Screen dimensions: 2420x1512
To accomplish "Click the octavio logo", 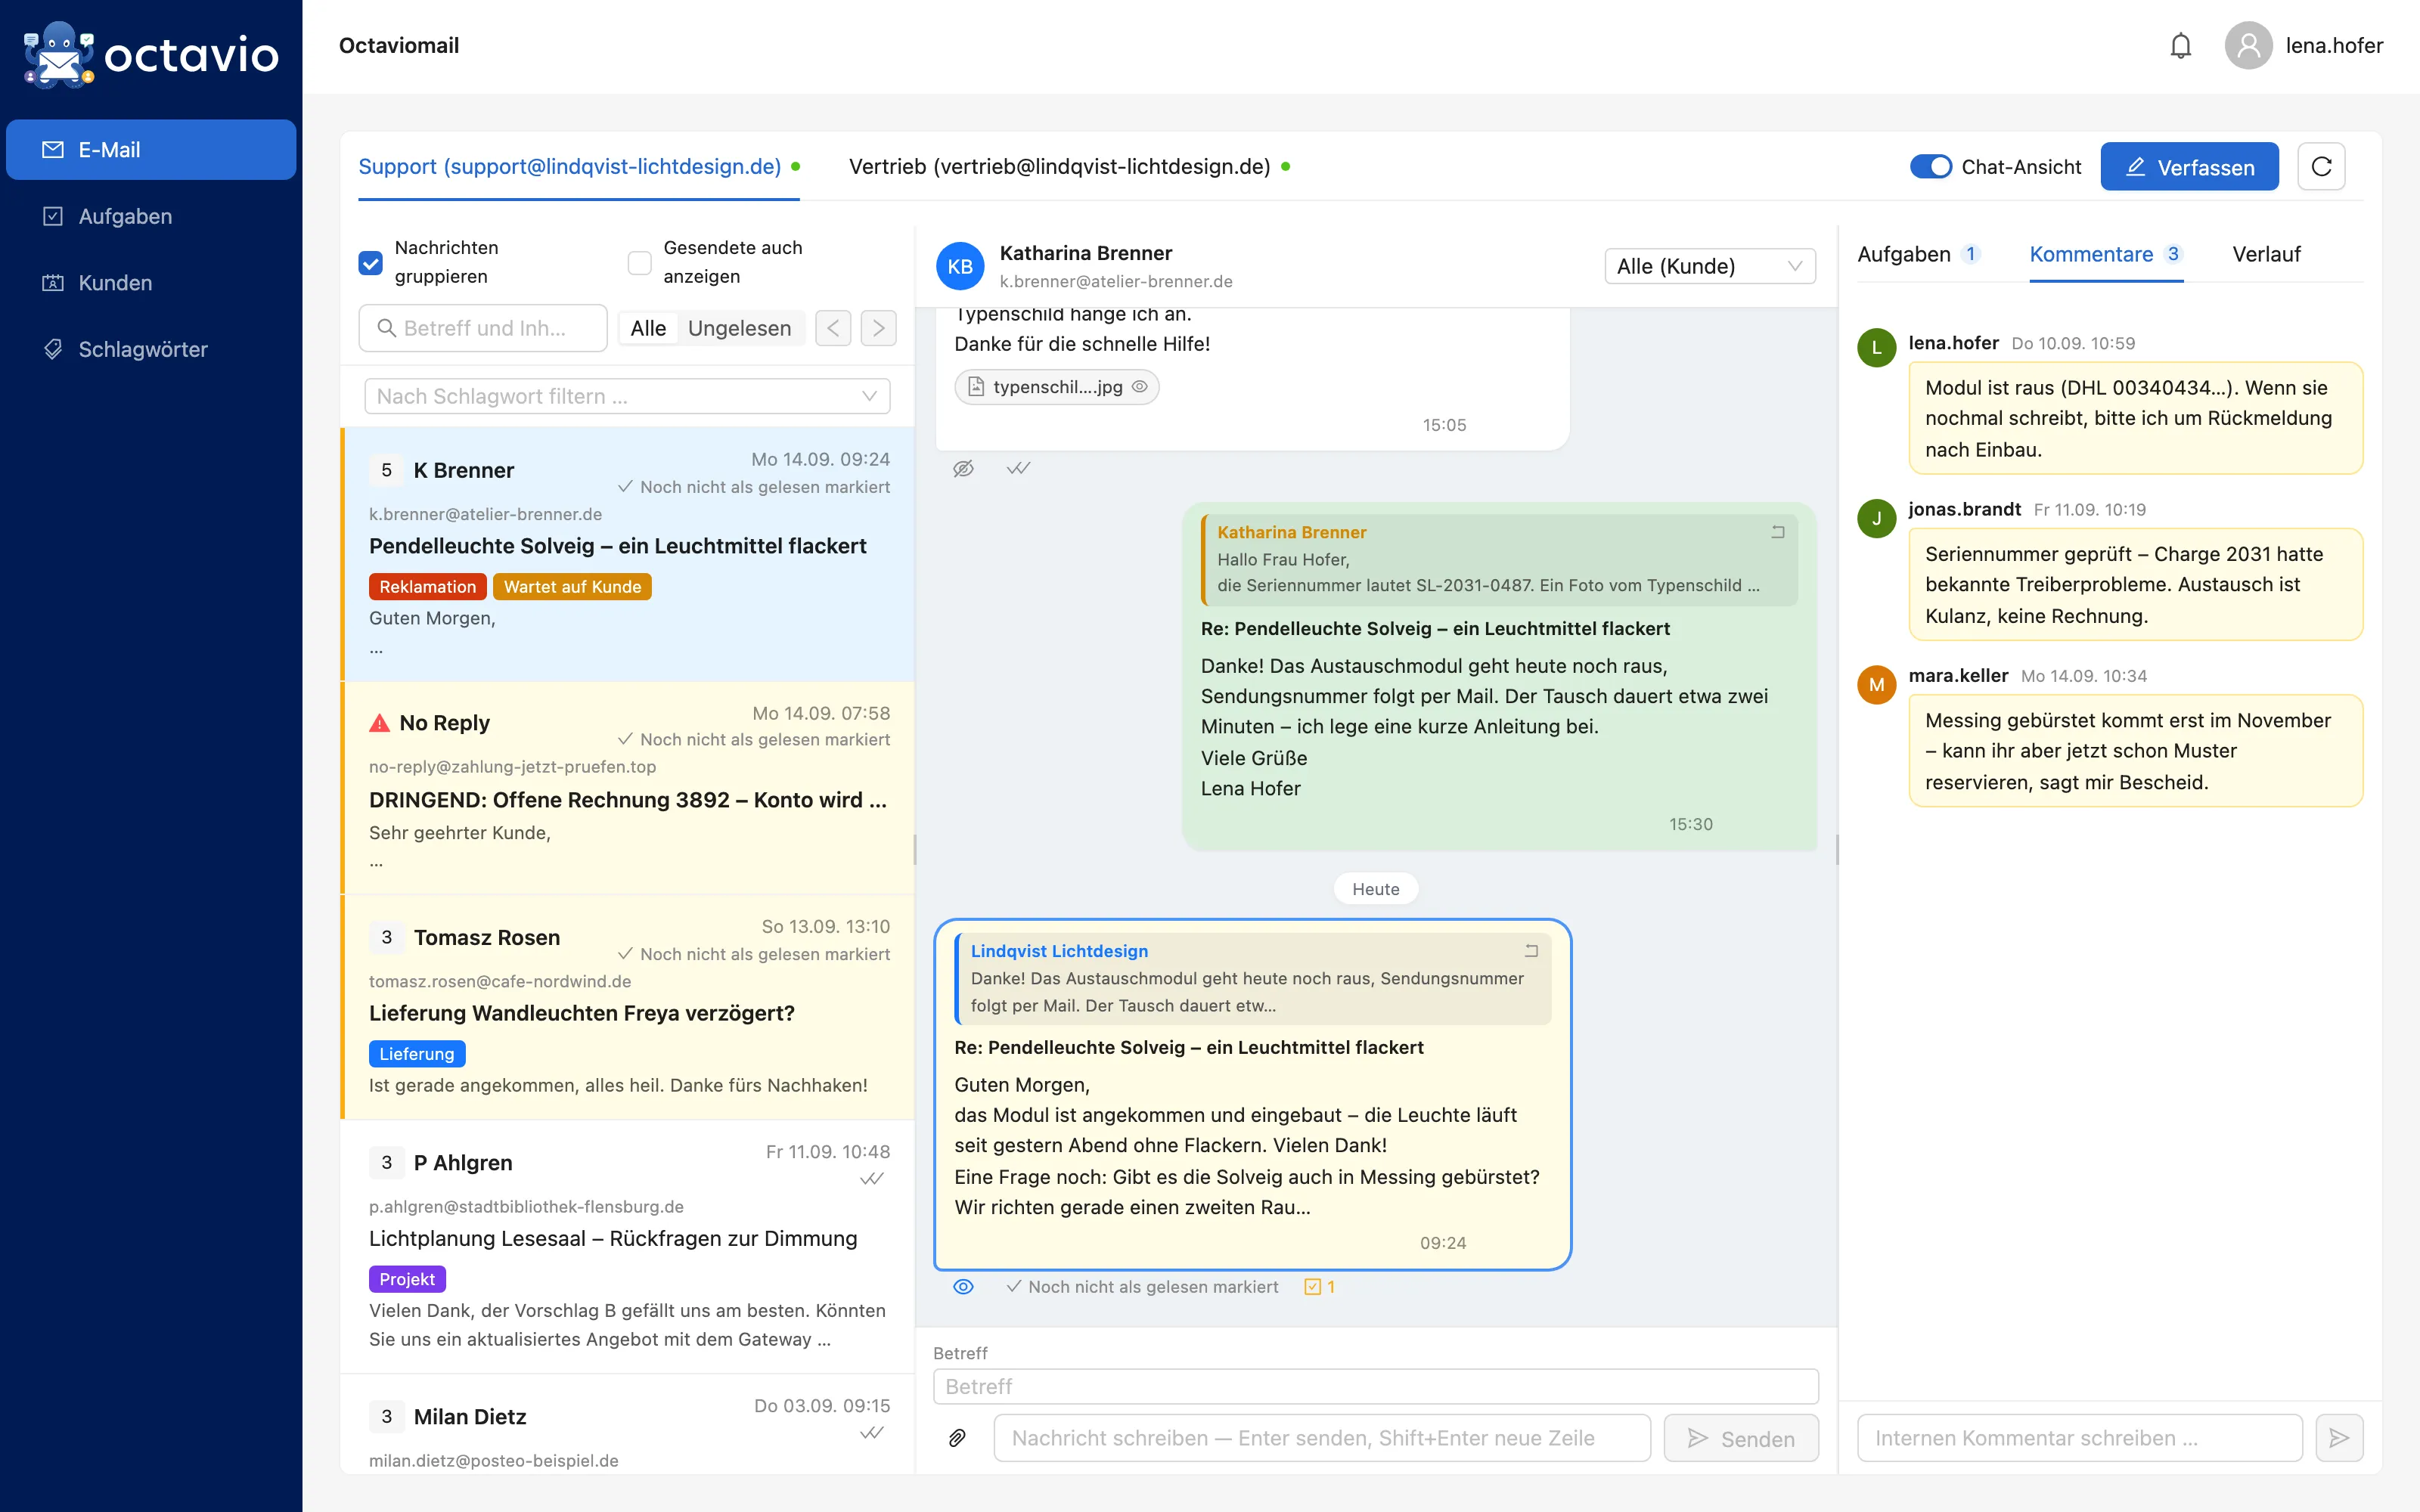I will point(151,54).
